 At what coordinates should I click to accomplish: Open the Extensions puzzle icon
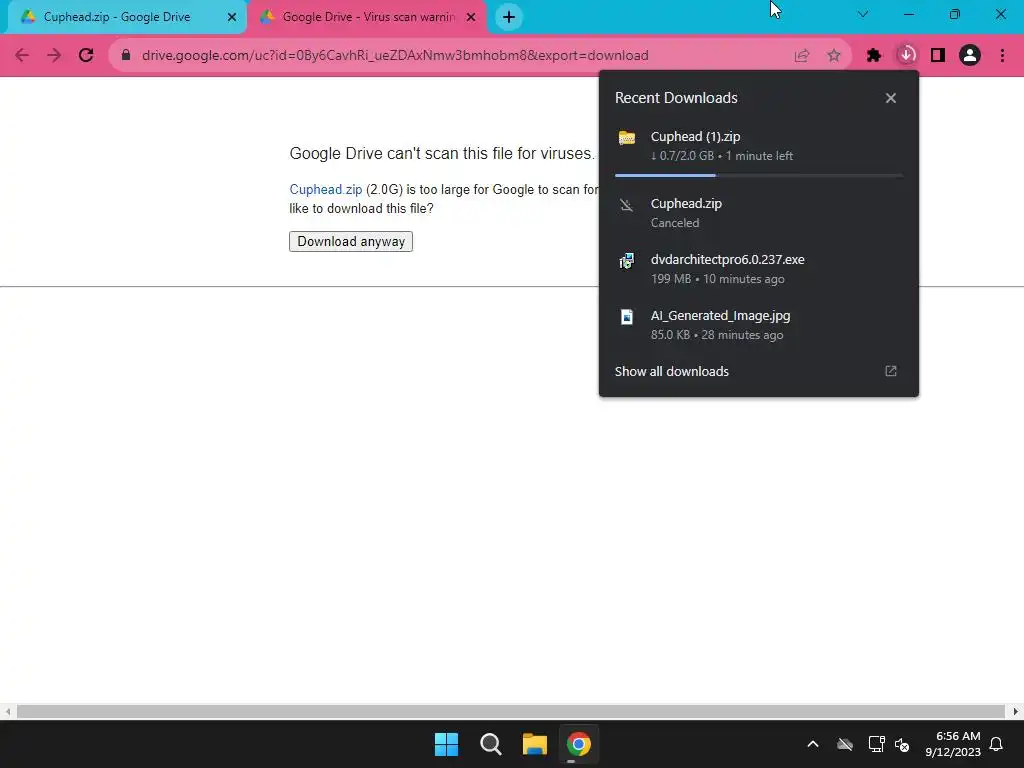click(874, 56)
